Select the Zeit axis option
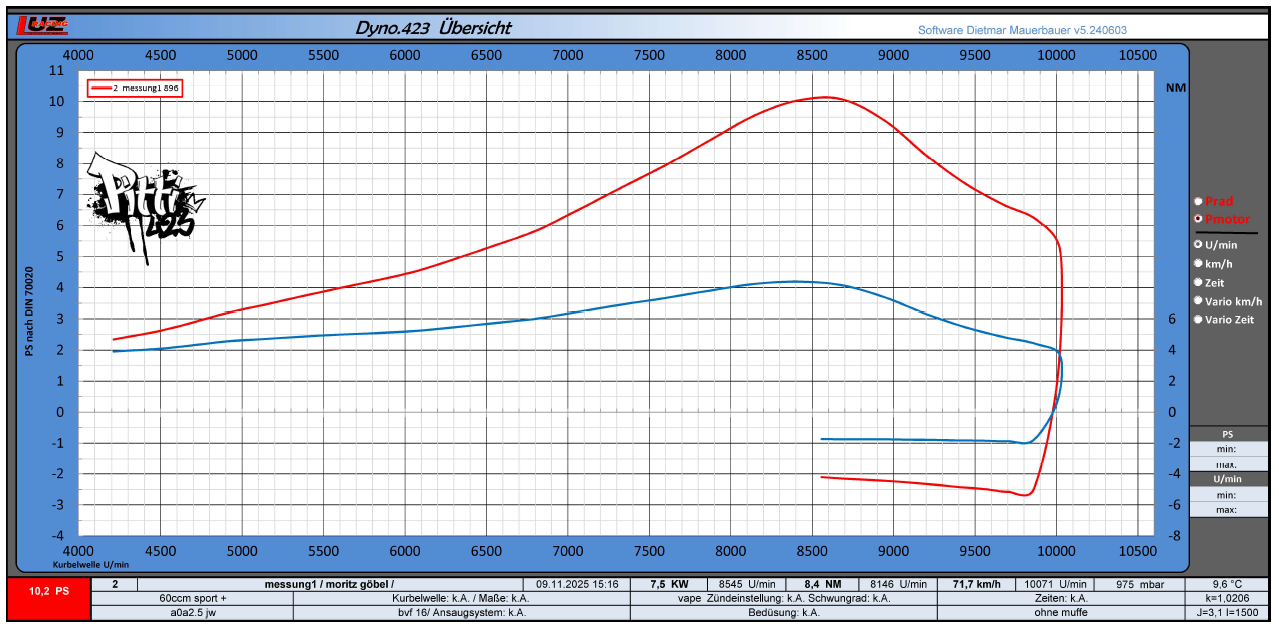This screenshot has width=1279, height=628. pos(1199,283)
